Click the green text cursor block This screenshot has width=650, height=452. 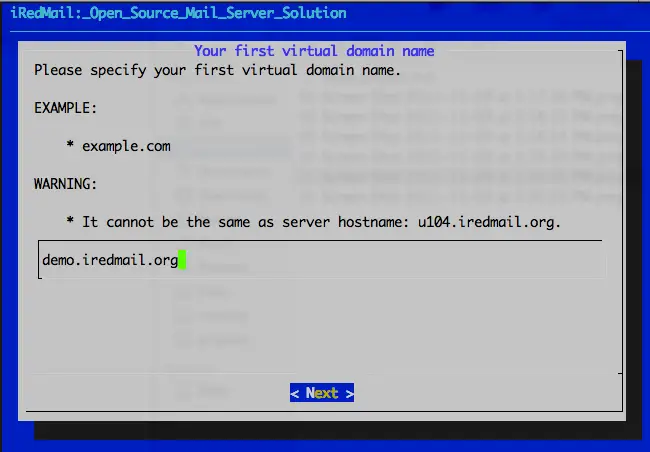click(x=183, y=260)
